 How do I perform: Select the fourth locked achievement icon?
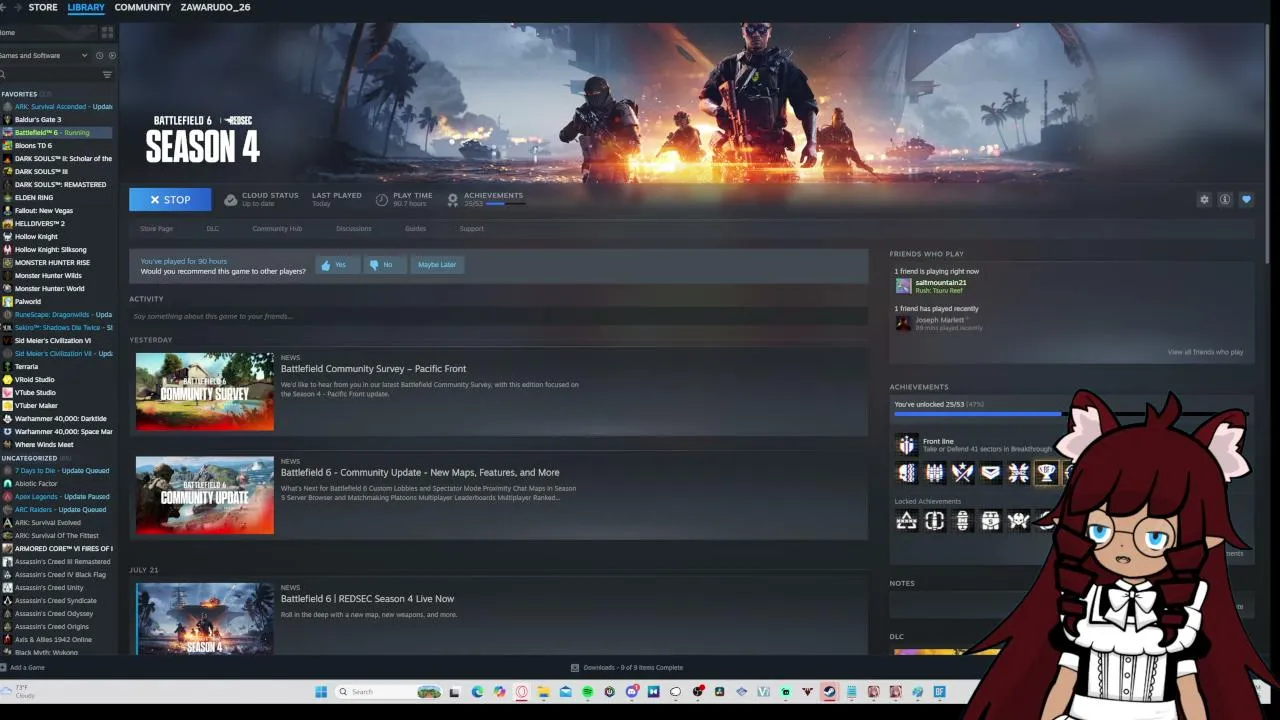pos(990,520)
